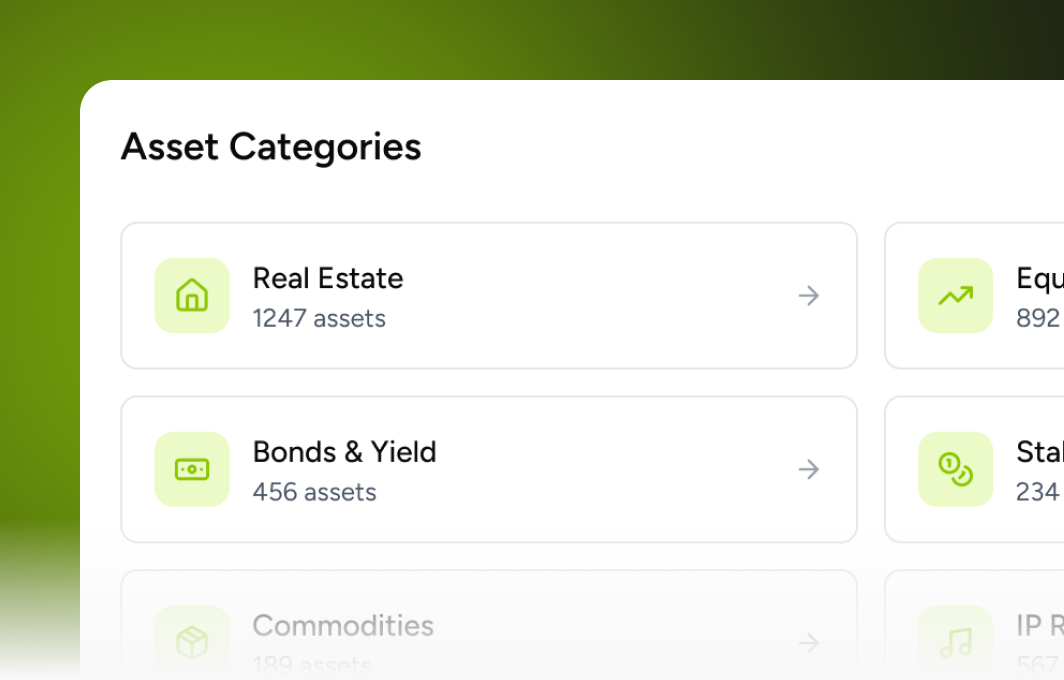The height and width of the screenshot is (680, 1064).
Task: Click the '189 assets' count text
Action: (x=312, y=665)
